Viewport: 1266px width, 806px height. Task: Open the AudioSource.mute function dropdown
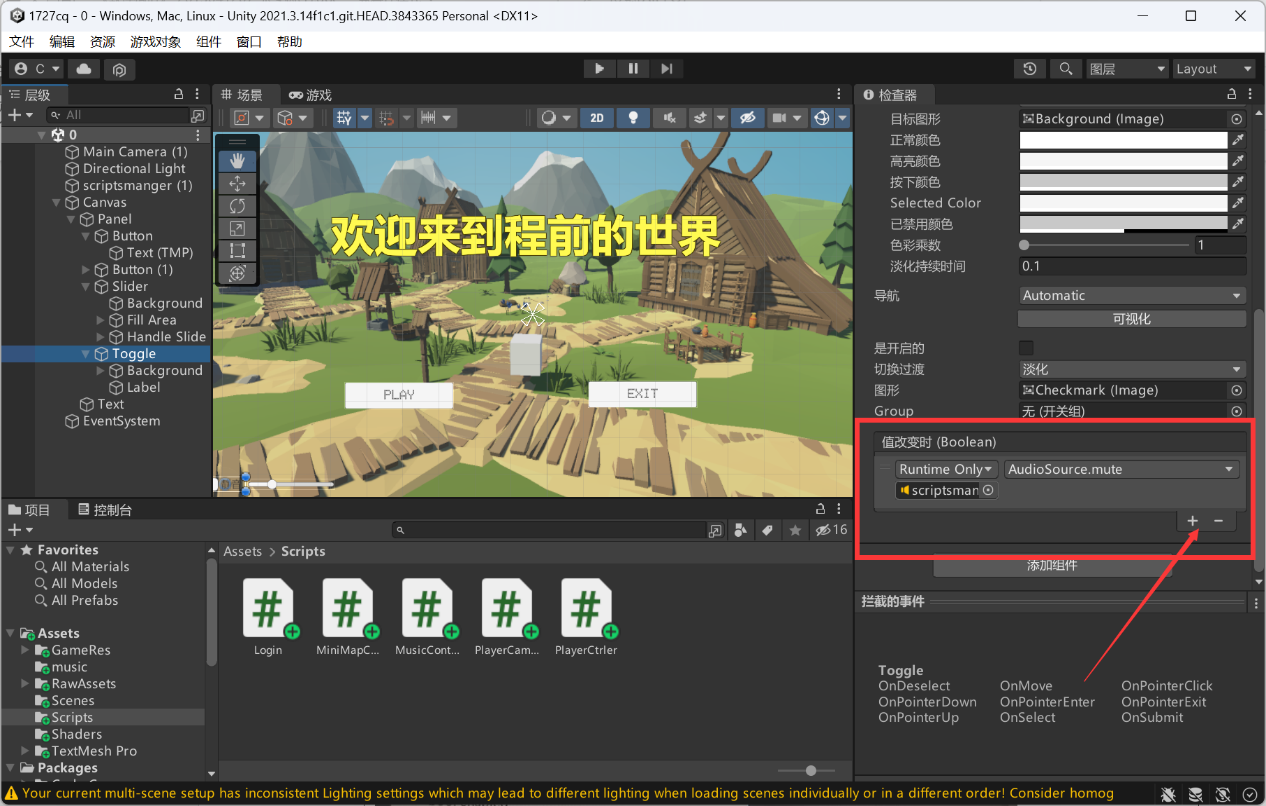1122,468
